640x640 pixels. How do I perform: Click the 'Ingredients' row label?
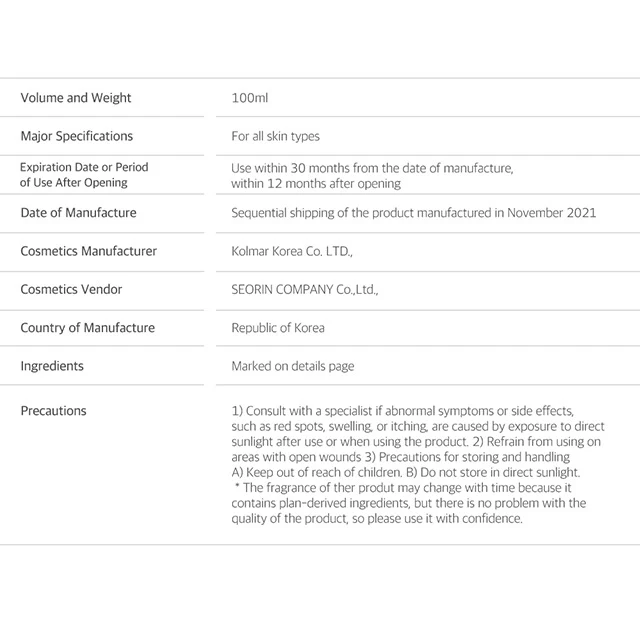(52, 366)
